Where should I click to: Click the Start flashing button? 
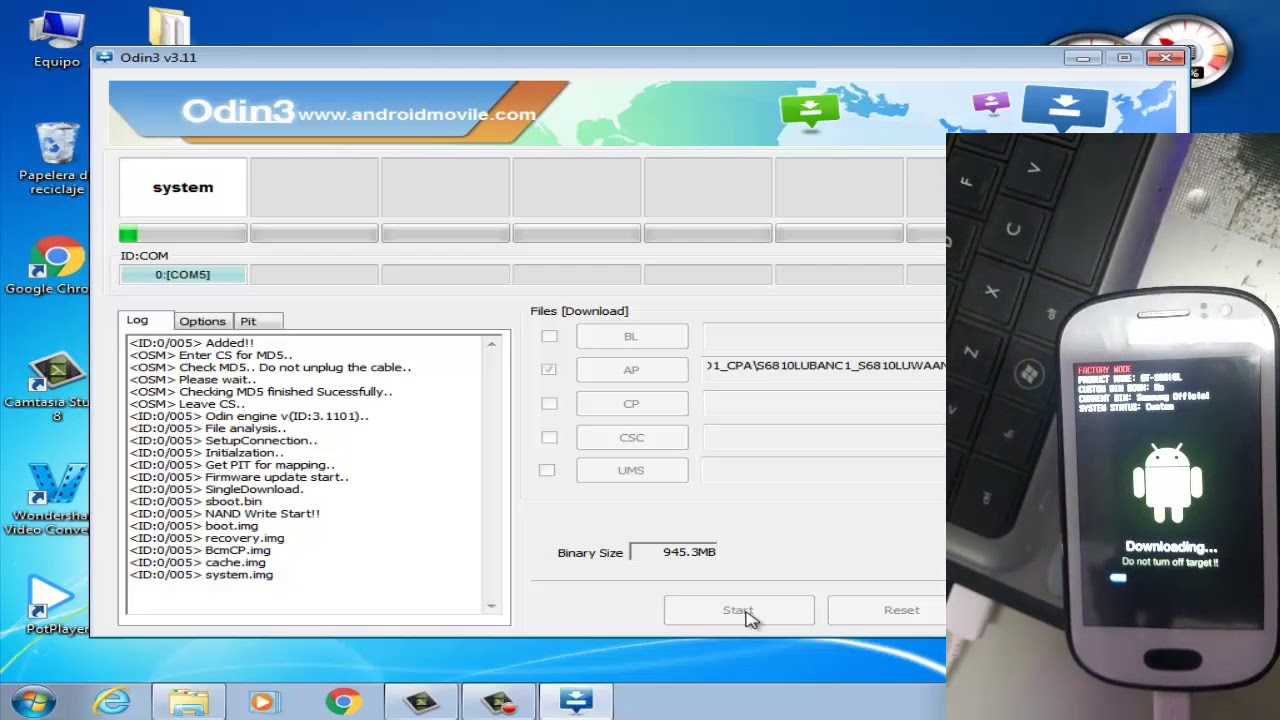(x=739, y=610)
